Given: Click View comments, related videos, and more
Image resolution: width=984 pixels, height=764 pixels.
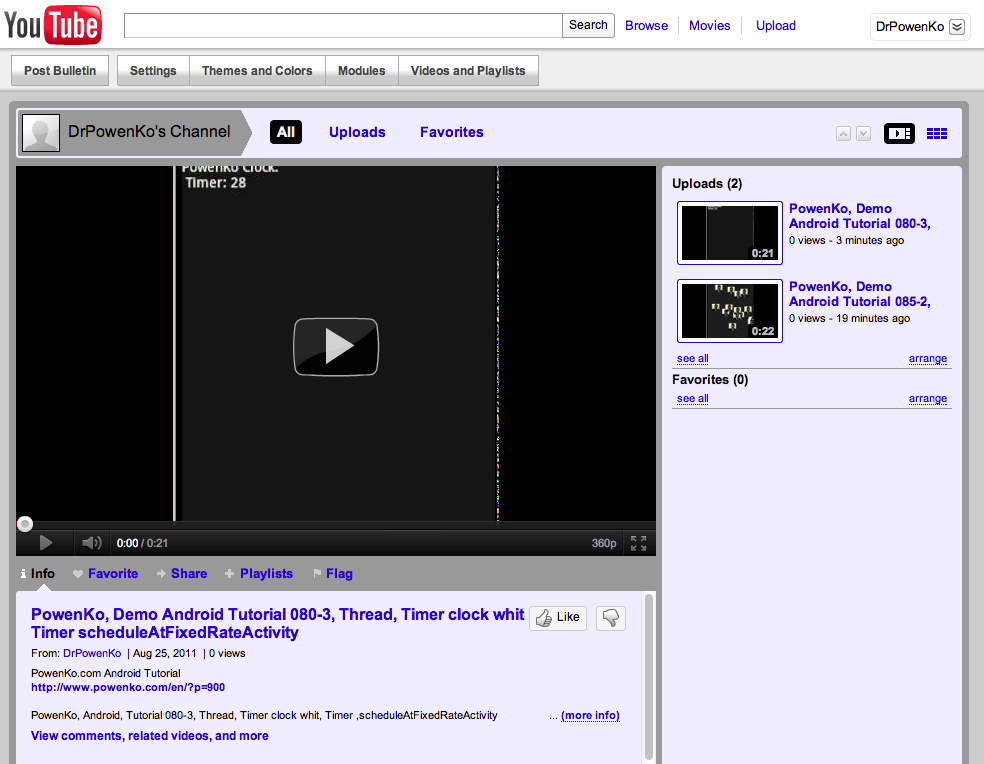Looking at the screenshot, I should pyautogui.click(x=149, y=736).
